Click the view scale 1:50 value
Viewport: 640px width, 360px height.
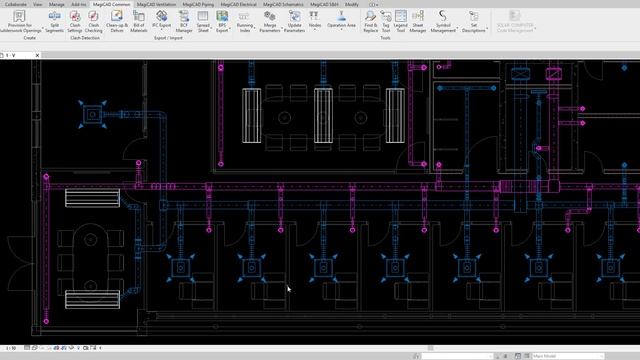[11, 348]
